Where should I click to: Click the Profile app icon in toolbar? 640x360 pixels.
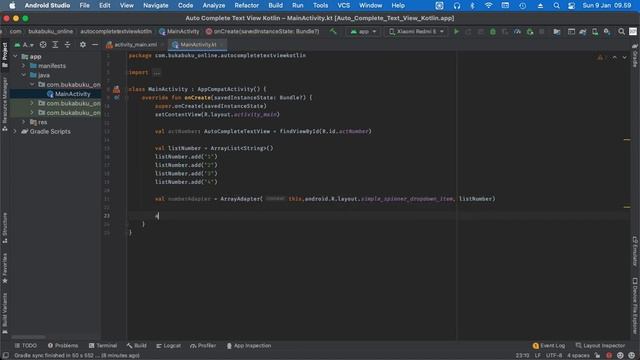(517, 31)
